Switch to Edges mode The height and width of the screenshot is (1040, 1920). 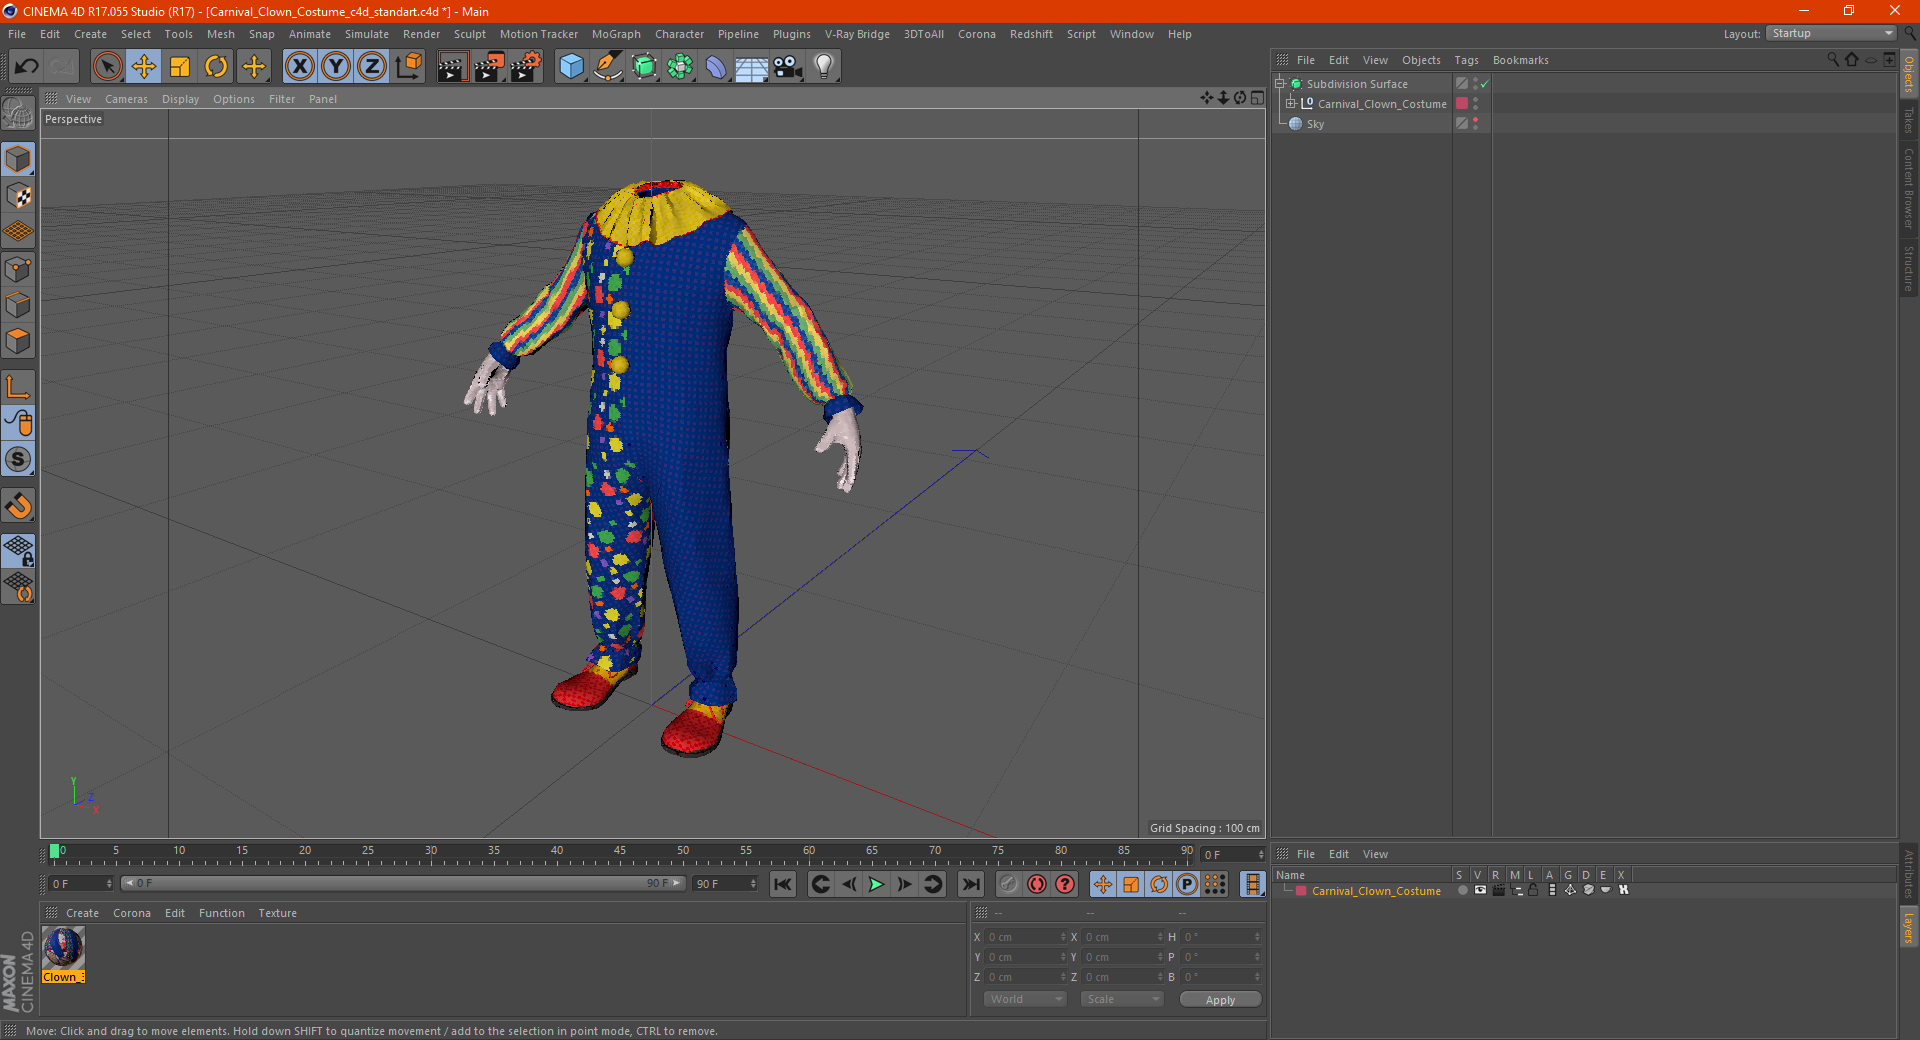click(18, 305)
